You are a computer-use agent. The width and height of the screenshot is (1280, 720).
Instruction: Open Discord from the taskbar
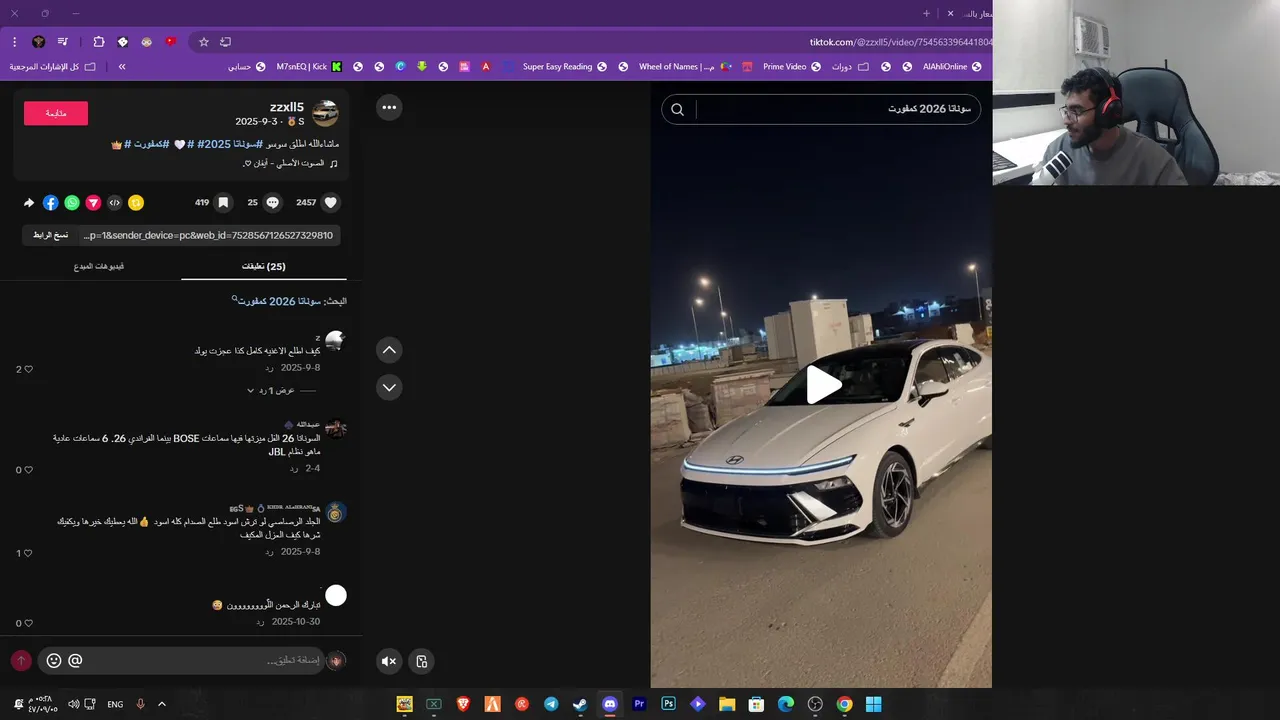[x=610, y=704]
